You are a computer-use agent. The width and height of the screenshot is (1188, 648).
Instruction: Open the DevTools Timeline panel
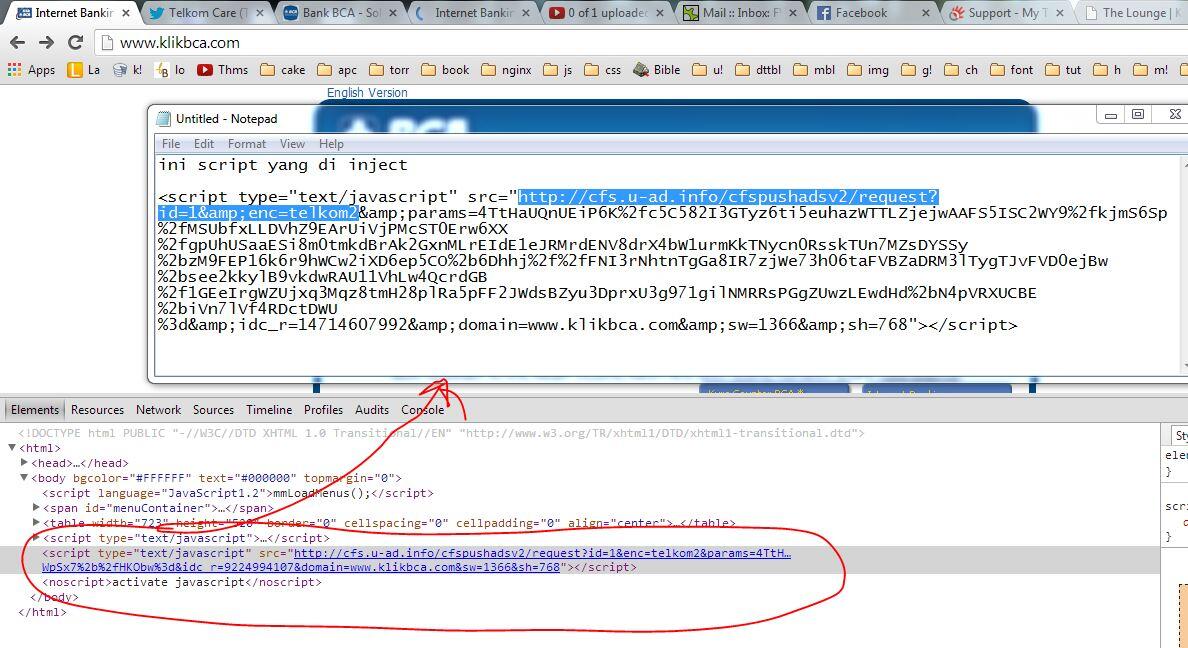point(269,409)
